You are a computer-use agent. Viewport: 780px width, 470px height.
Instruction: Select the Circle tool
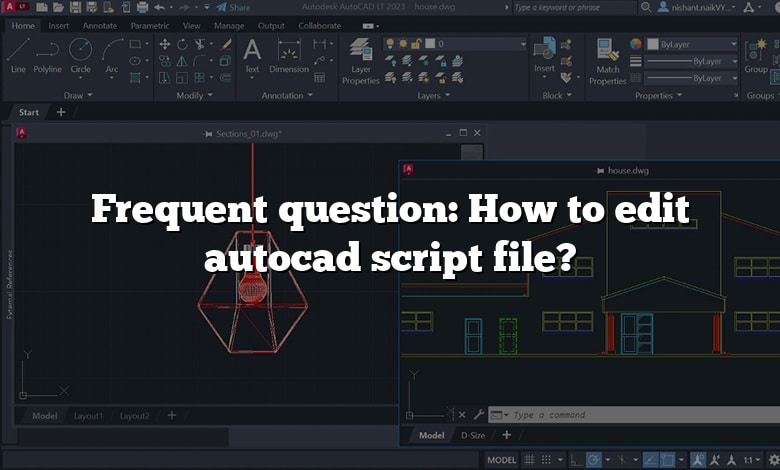(x=80, y=56)
